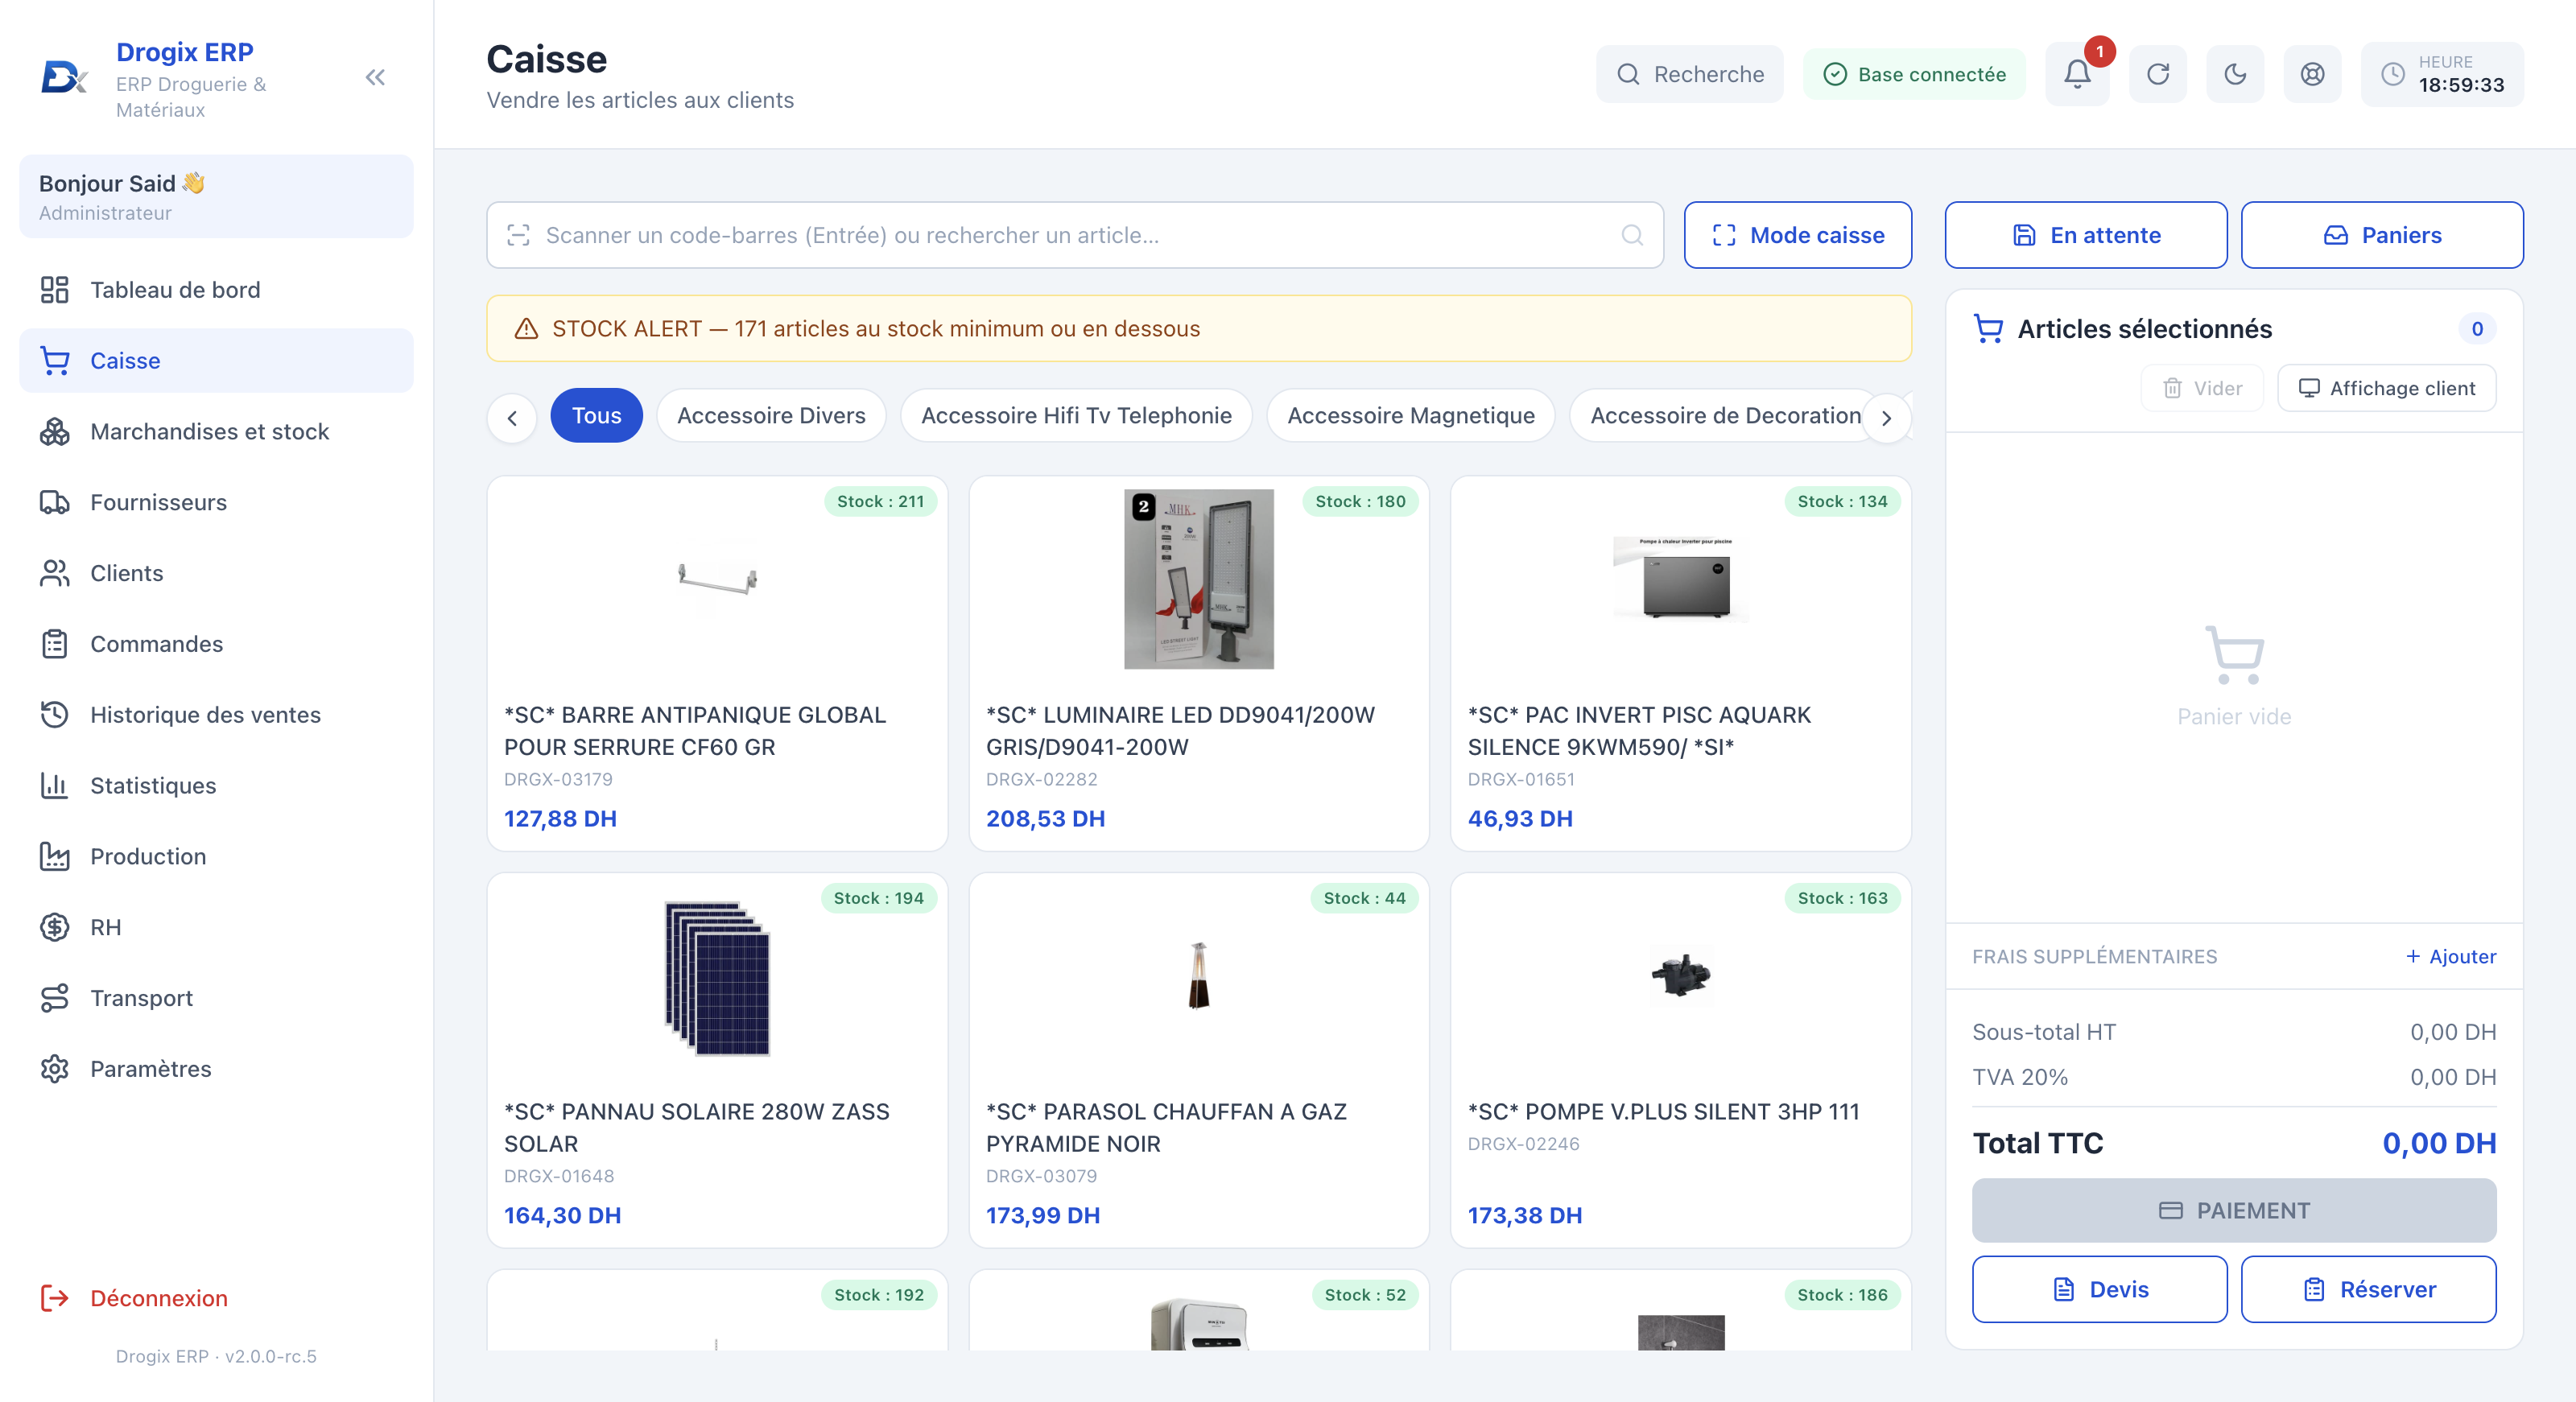Focus the barcode scan search field
This screenshot has width=2576, height=1402.
point(1075,235)
